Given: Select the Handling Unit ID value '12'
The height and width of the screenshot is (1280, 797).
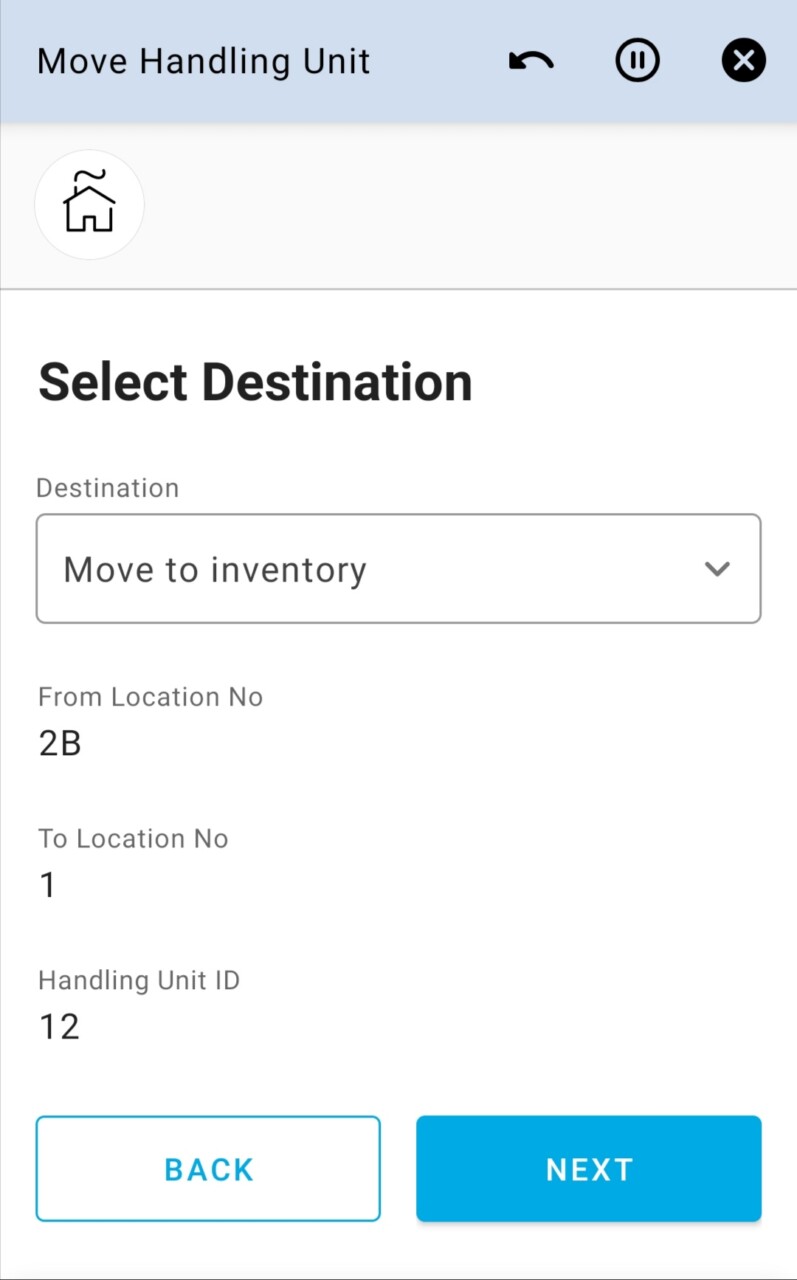Looking at the screenshot, I should 59,1027.
